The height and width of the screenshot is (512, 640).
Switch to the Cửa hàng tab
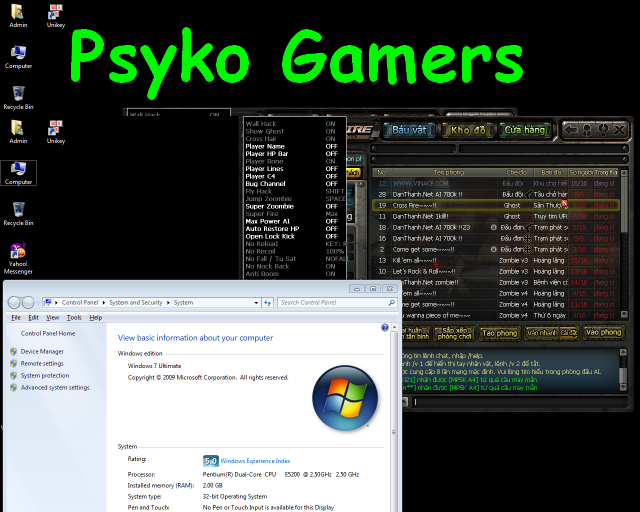click(524, 130)
